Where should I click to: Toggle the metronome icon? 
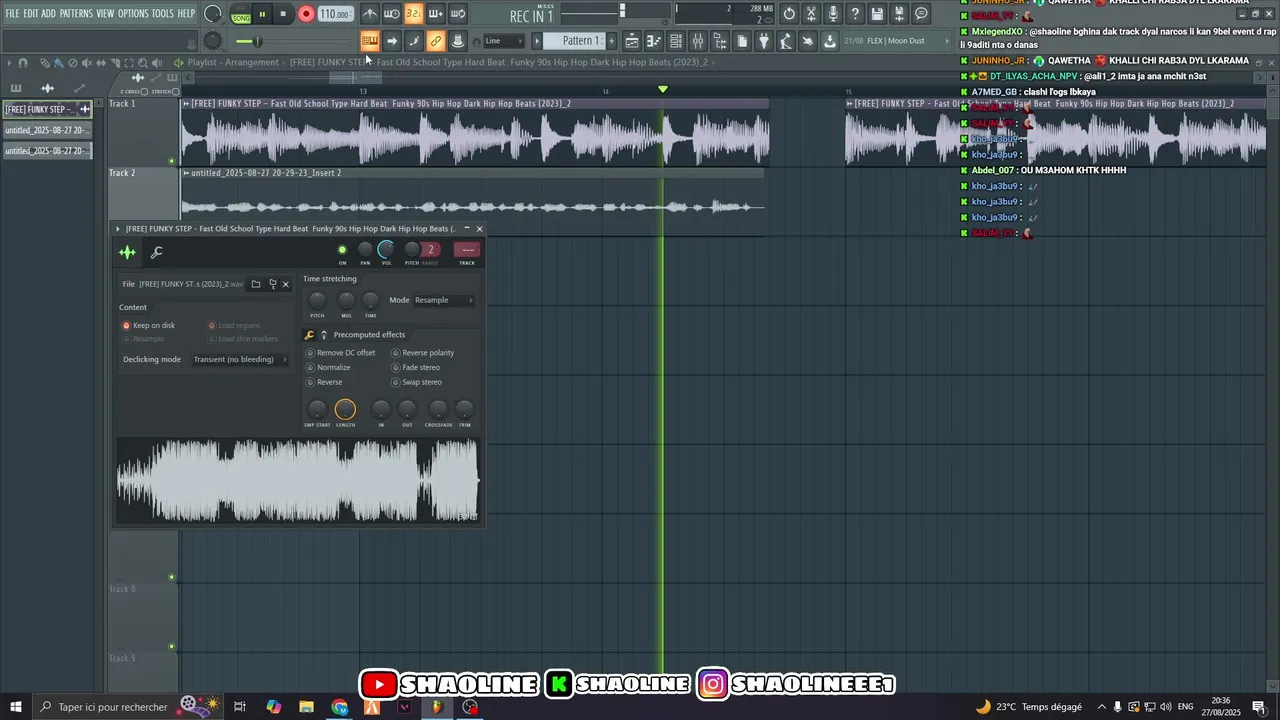(370, 14)
